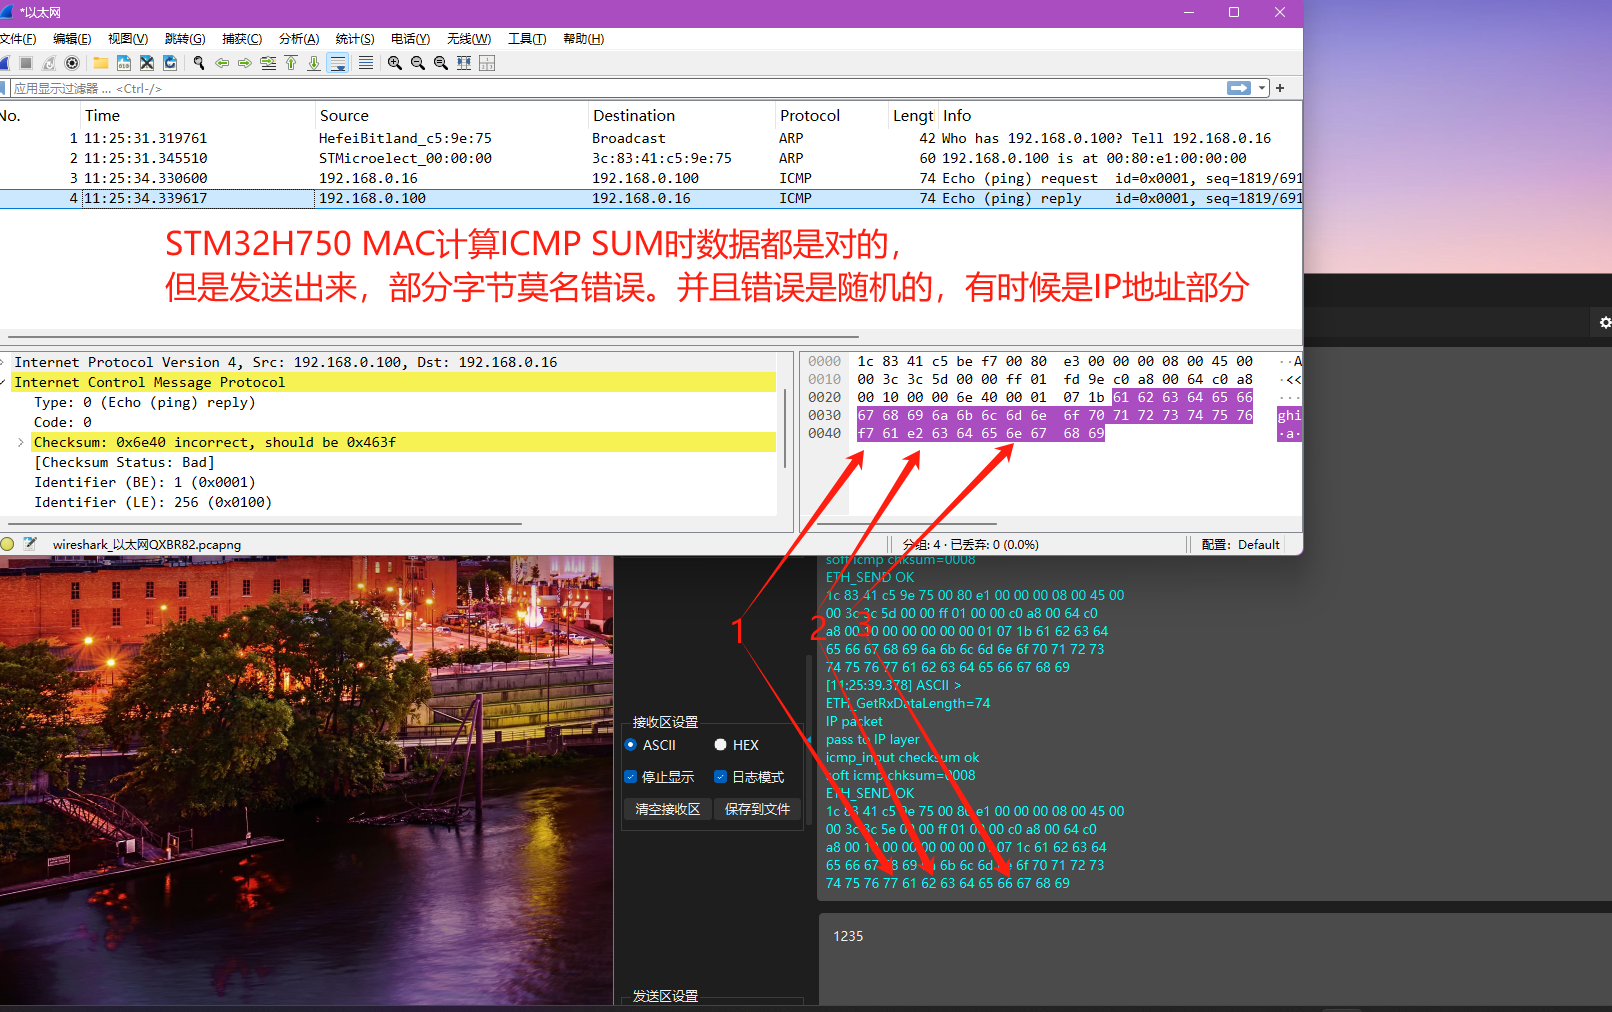Viewport: 1612px width, 1012px height.
Task: Sort by Protocol column header
Action: 832,116
